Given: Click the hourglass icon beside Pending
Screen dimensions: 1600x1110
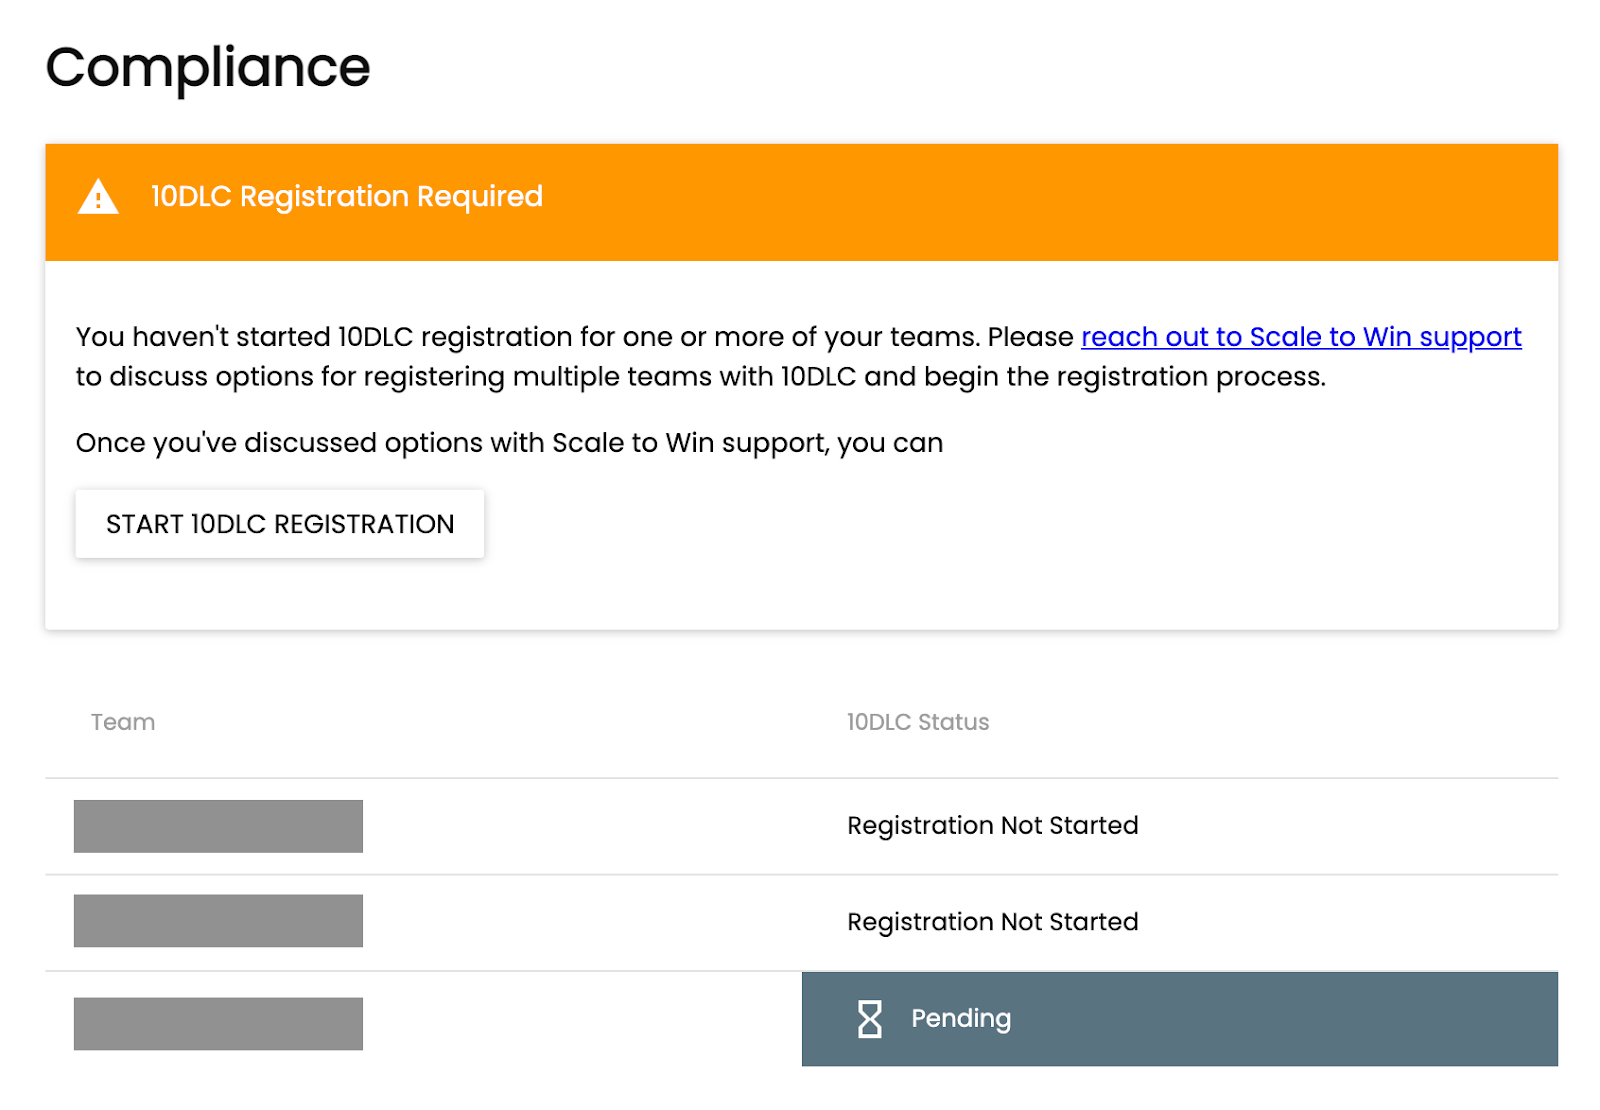Looking at the screenshot, I should pyautogui.click(x=869, y=1019).
